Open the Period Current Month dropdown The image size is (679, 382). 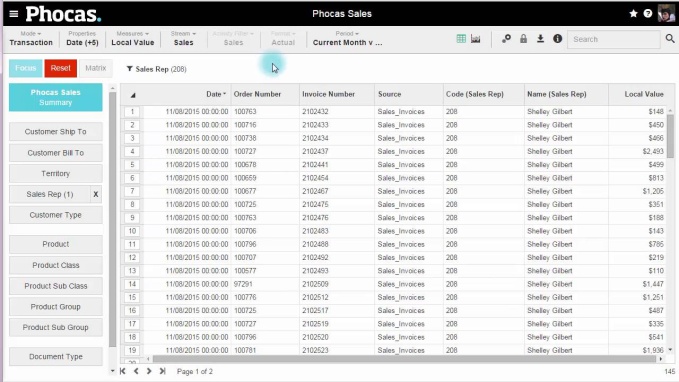pyautogui.click(x=347, y=38)
